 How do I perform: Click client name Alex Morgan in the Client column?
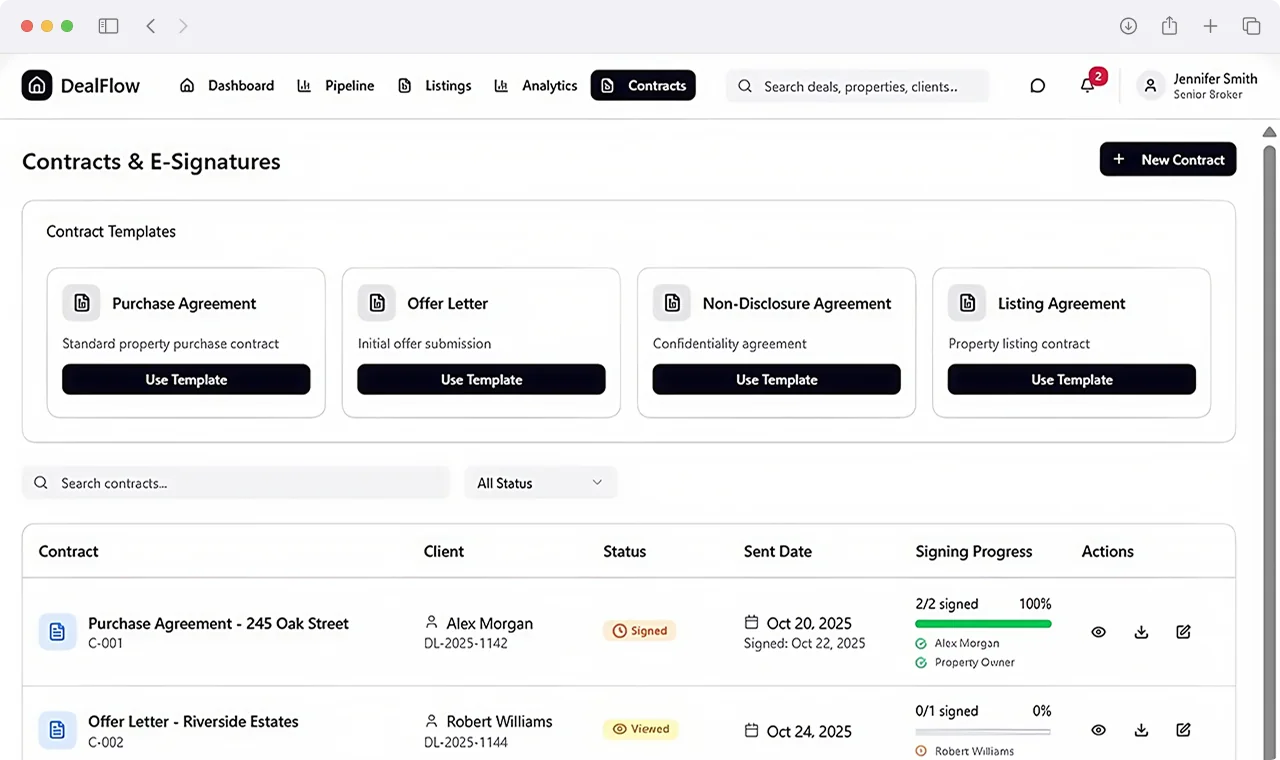click(x=489, y=623)
